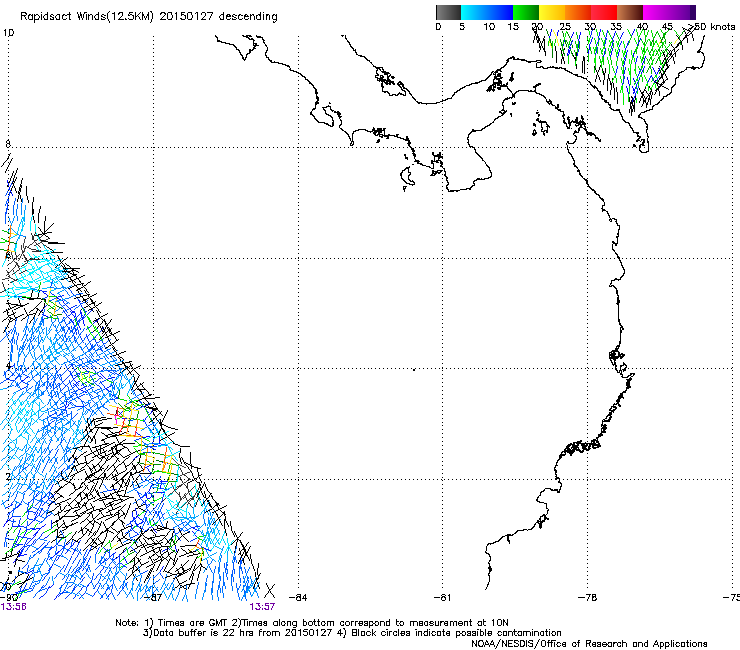Click the latitude label '10' at top left
The width and height of the screenshot is (740, 650).
[x=8, y=33]
